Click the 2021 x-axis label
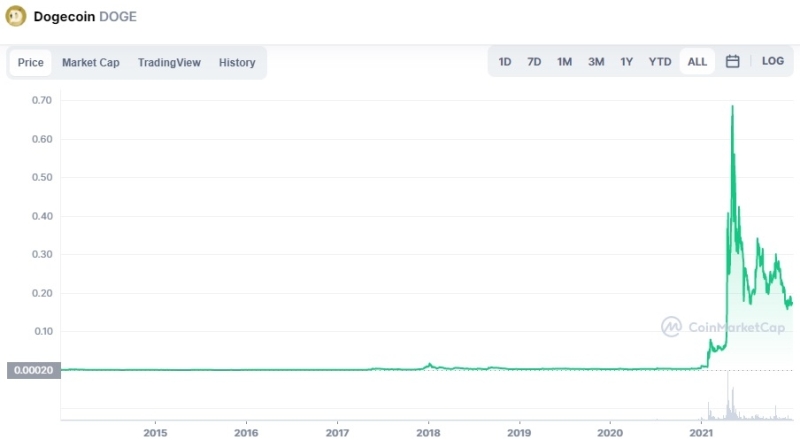This screenshot has width=800, height=440. [701, 433]
